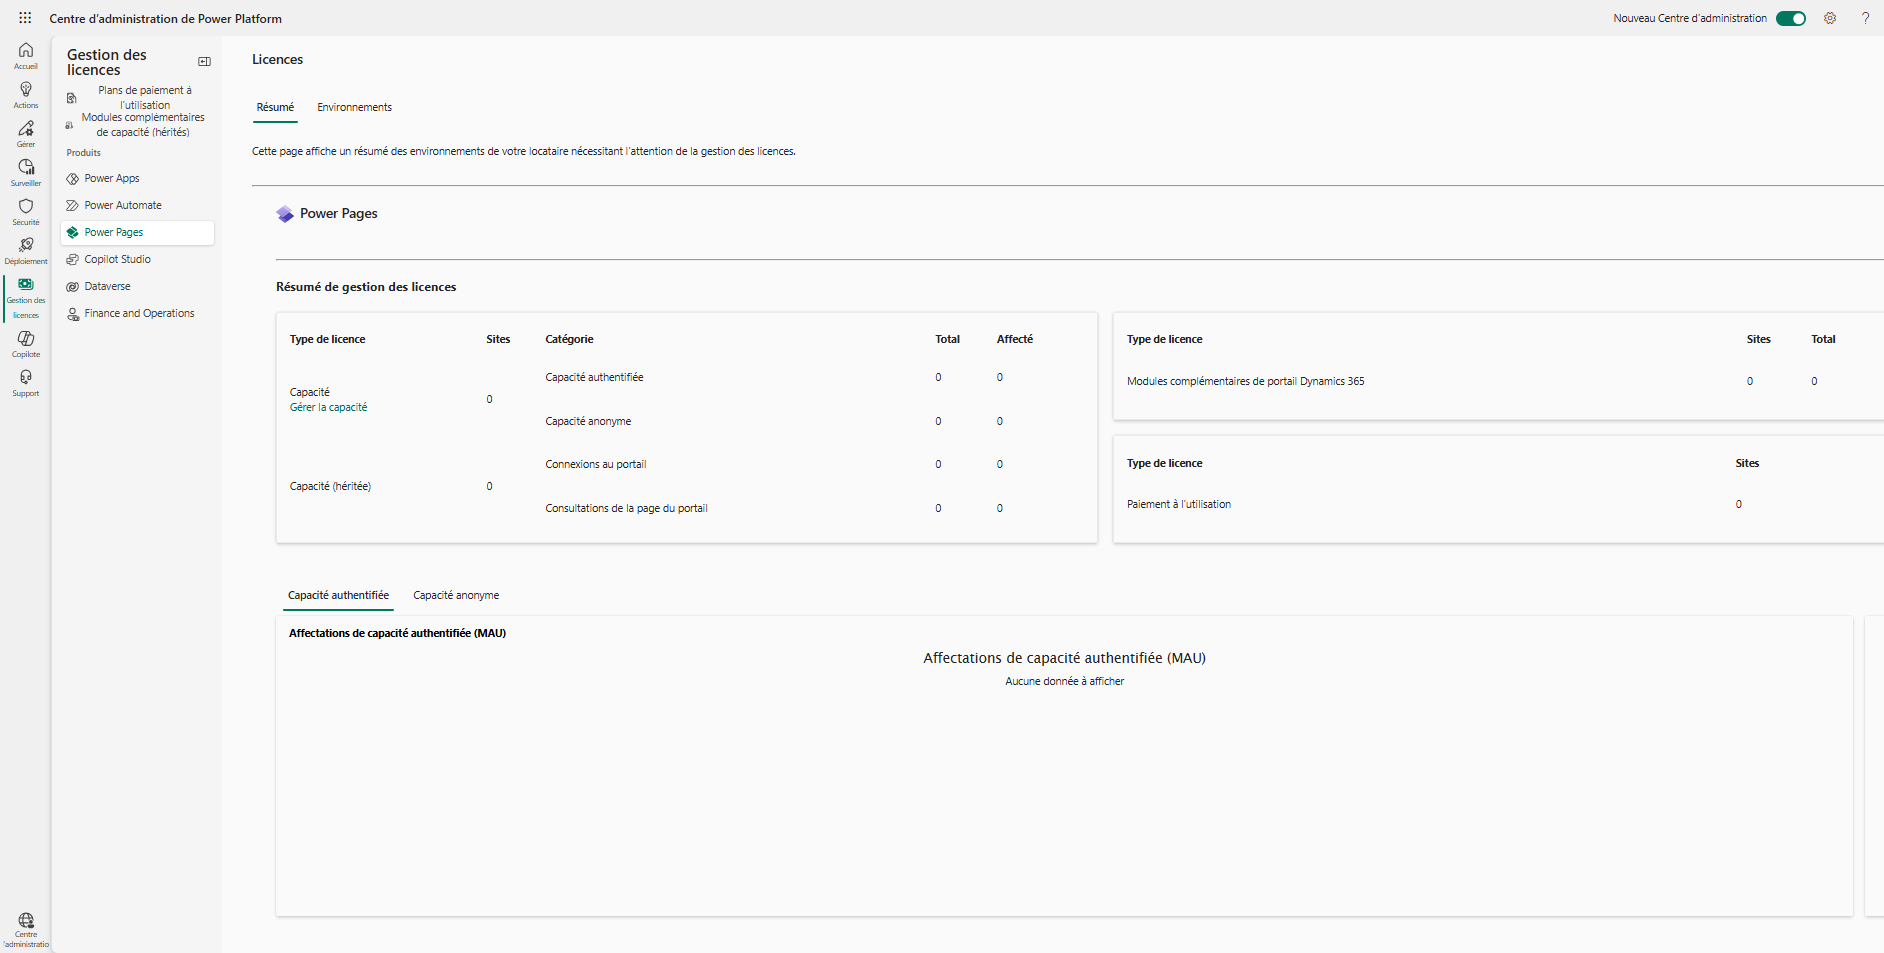Click Capacité authentifiée category row
The image size is (1884, 953).
pos(594,377)
